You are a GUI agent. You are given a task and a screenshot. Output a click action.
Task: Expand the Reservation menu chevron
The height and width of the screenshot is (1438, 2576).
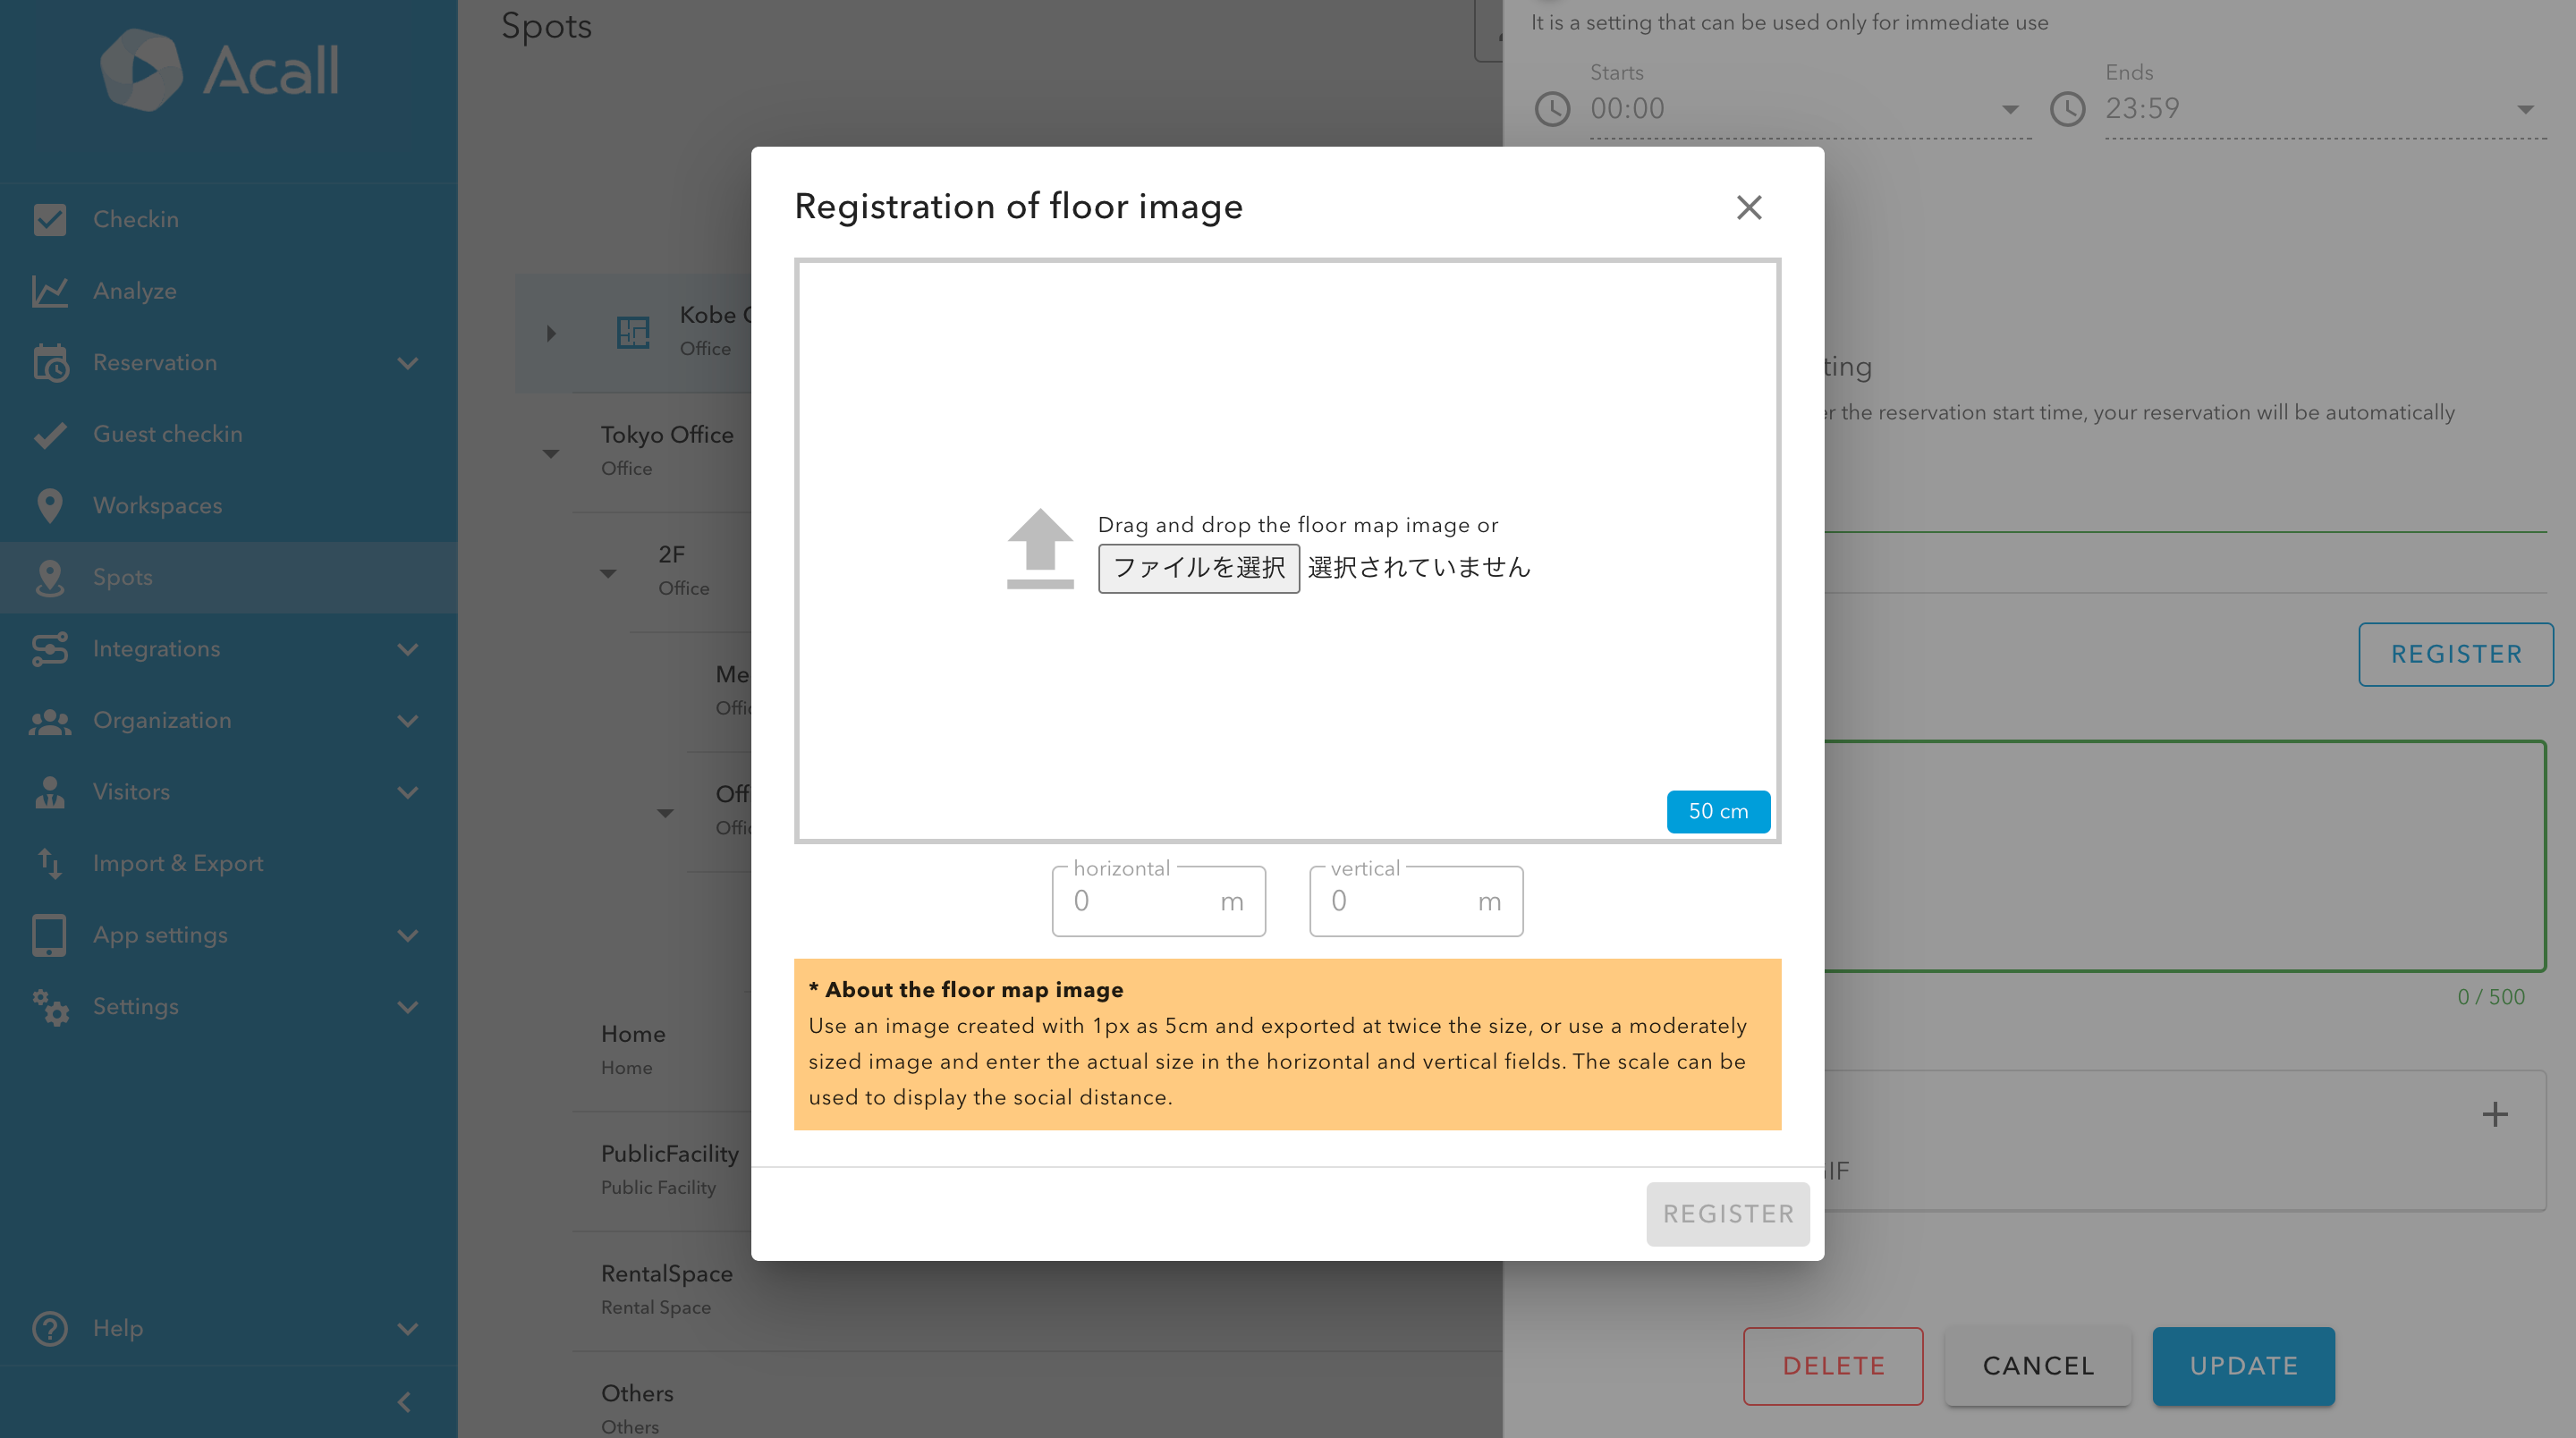[407, 363]
